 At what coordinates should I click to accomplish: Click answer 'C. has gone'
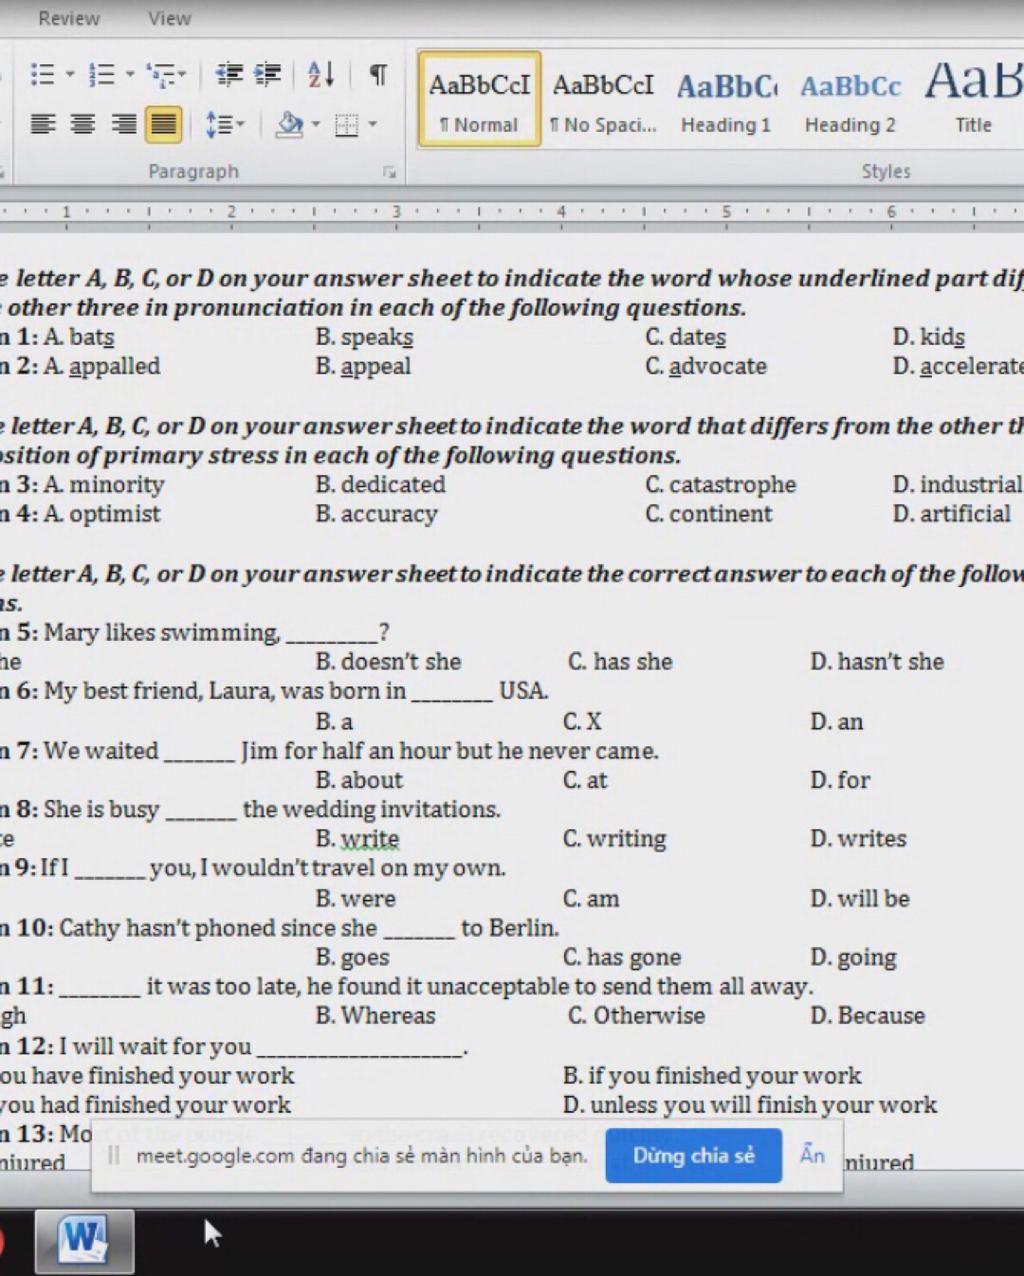[622, 958]
